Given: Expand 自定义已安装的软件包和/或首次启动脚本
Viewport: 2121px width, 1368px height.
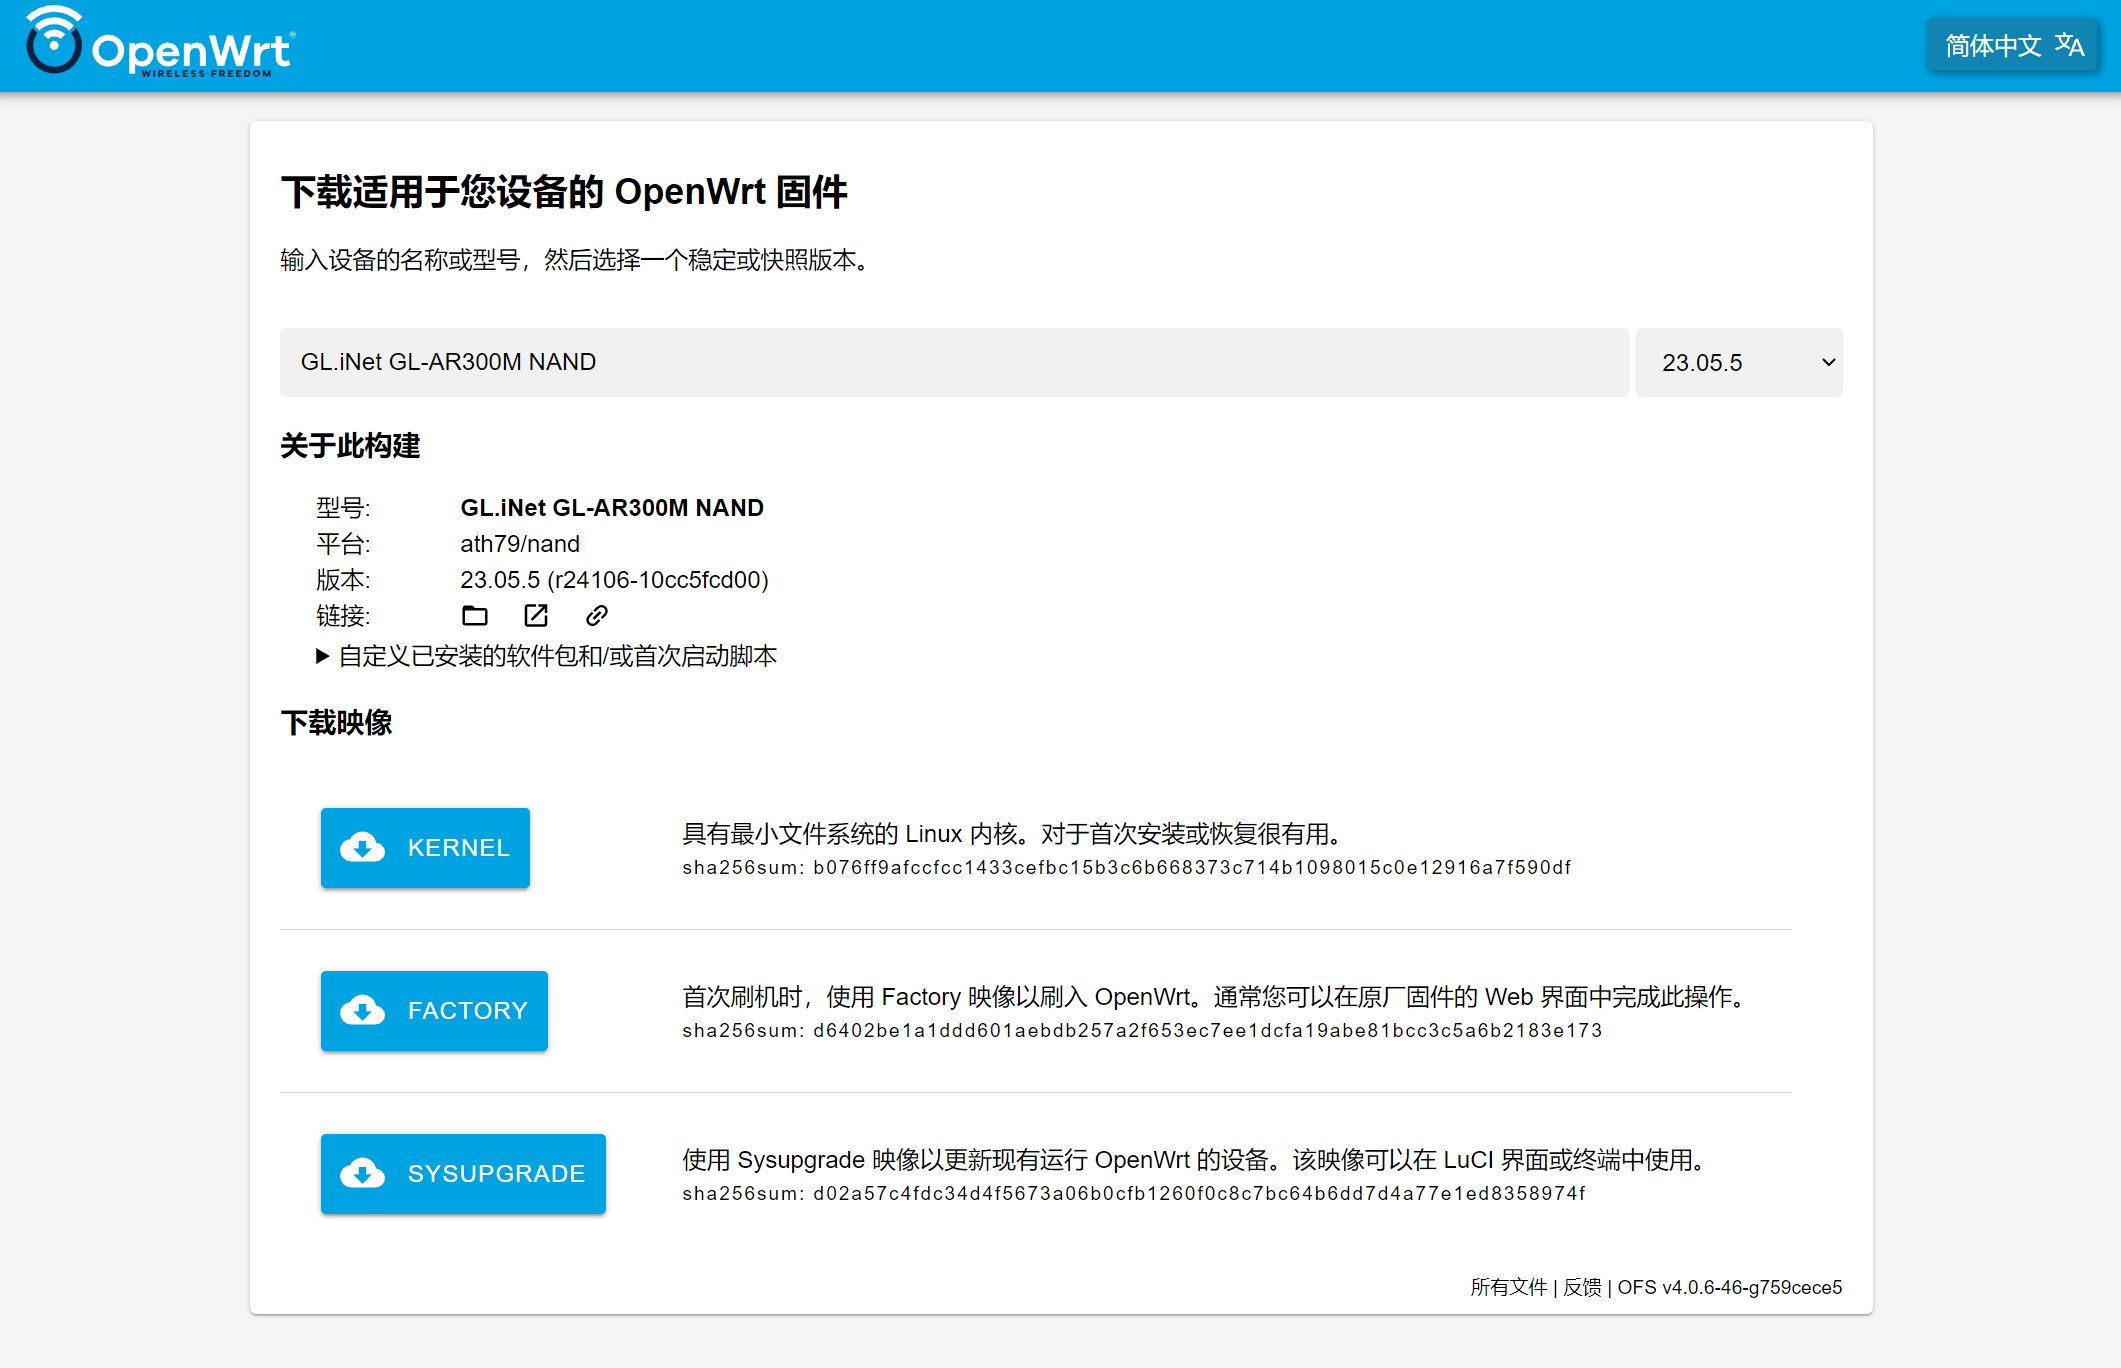Looking at the screenshot, I should tap(547, 656).
